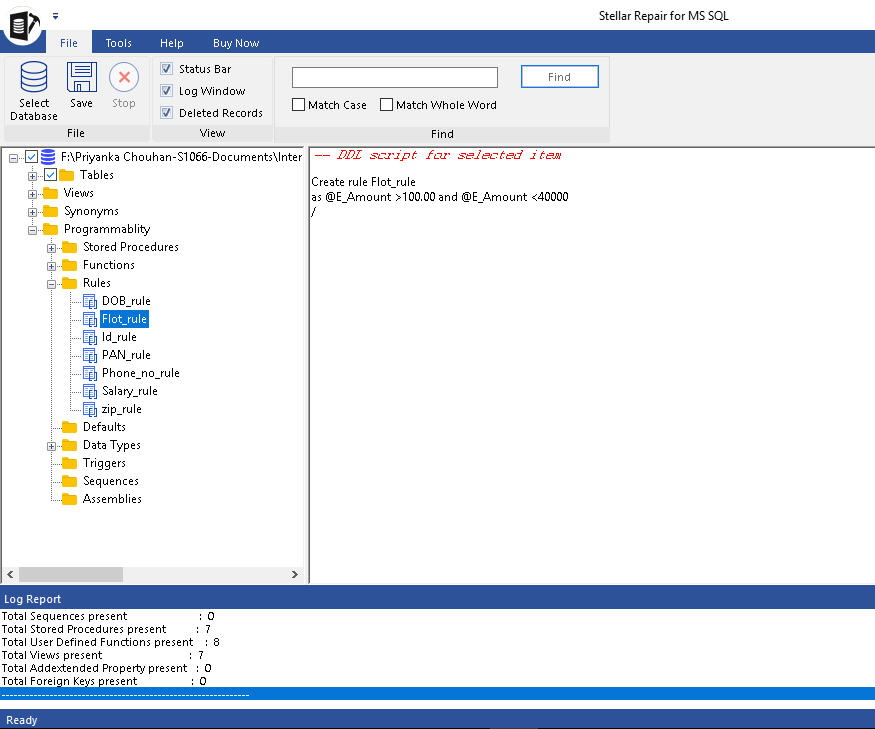Image resolution: width=875 pixels, height=729 pixels.
Task: Click the Synonyms folder icon
Action: (x=50, y=211)
